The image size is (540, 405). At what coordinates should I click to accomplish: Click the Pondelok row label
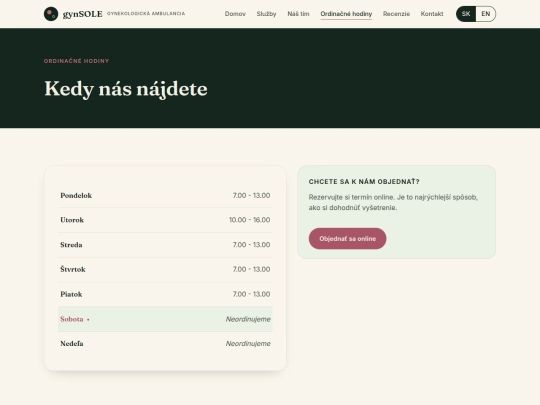[x=76, y=196]
